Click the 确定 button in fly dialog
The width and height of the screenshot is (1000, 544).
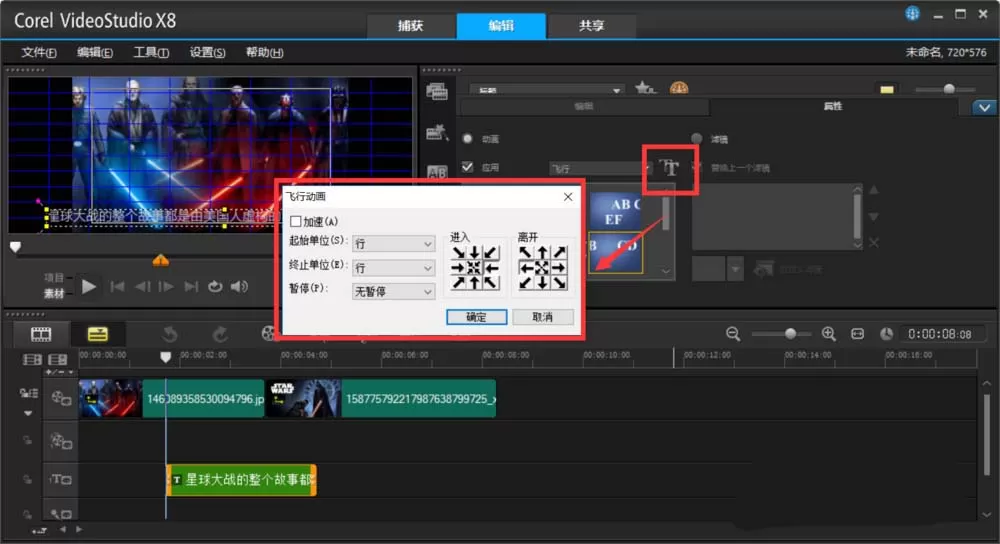tap(476, 317)
